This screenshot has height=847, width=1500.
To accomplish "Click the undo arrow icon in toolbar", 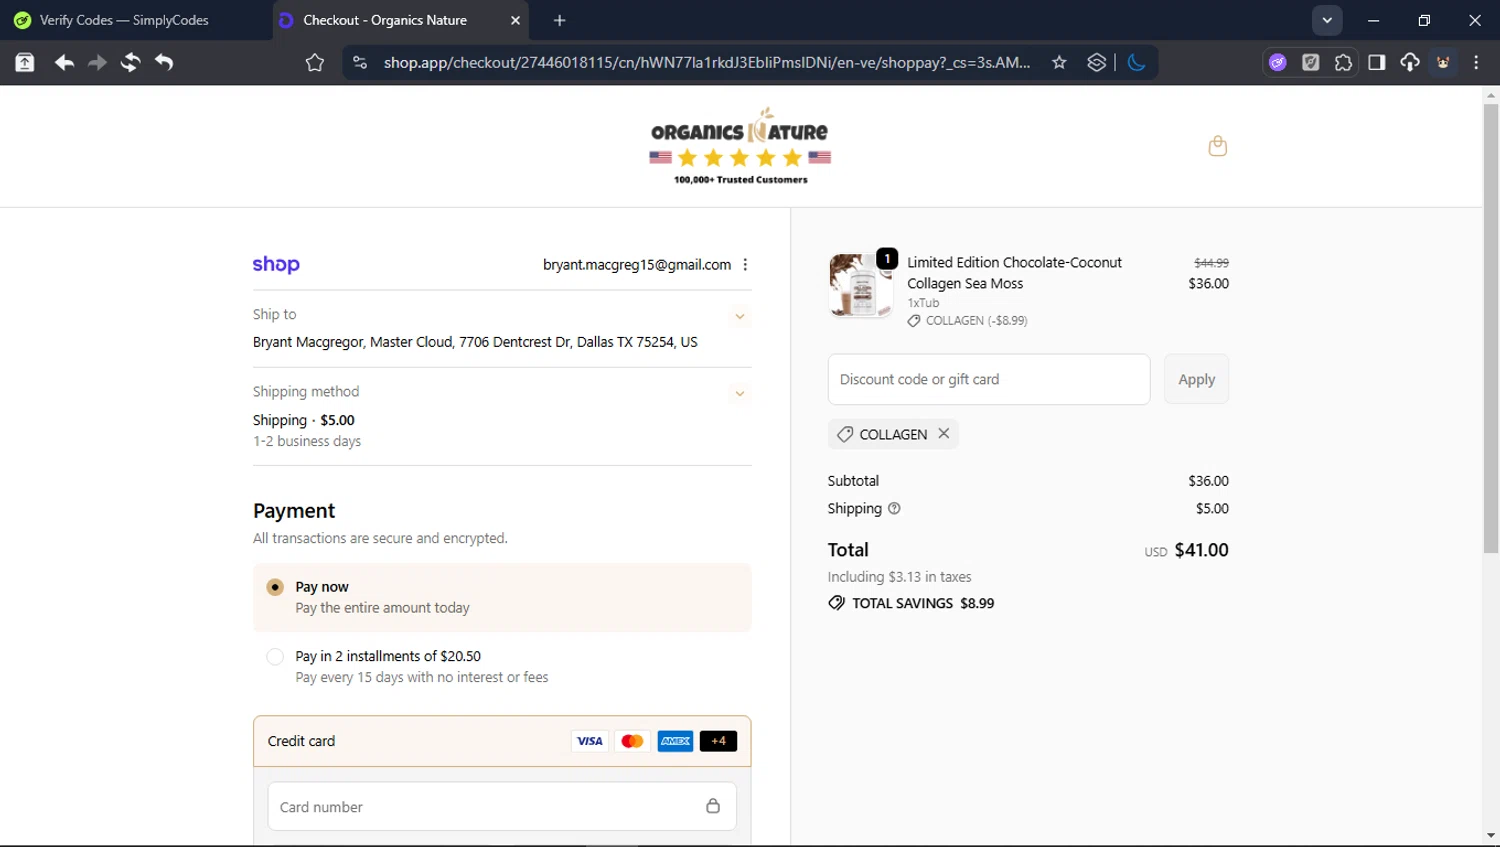I will point(164,62).
